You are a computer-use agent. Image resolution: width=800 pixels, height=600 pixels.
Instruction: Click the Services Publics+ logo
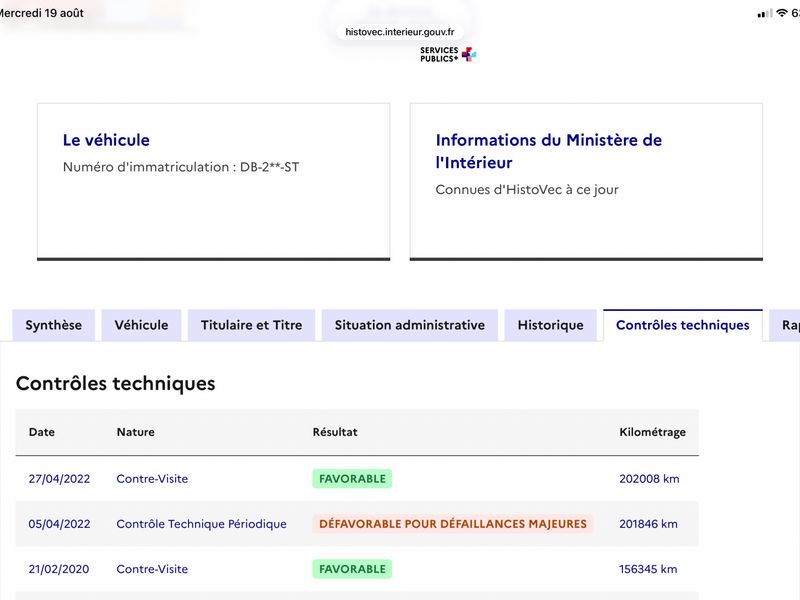pos(448,54)
